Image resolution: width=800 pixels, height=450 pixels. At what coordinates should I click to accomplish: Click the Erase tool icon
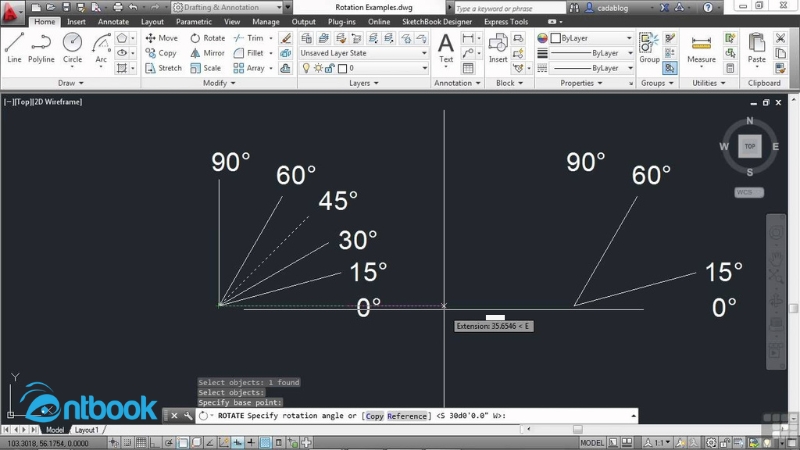[x=286, y=38]
